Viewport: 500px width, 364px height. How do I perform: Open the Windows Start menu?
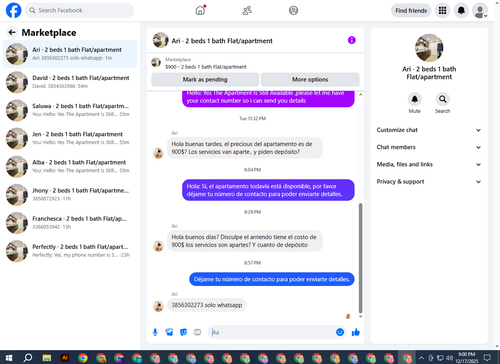pyautogui.click(x=9, y=358)
